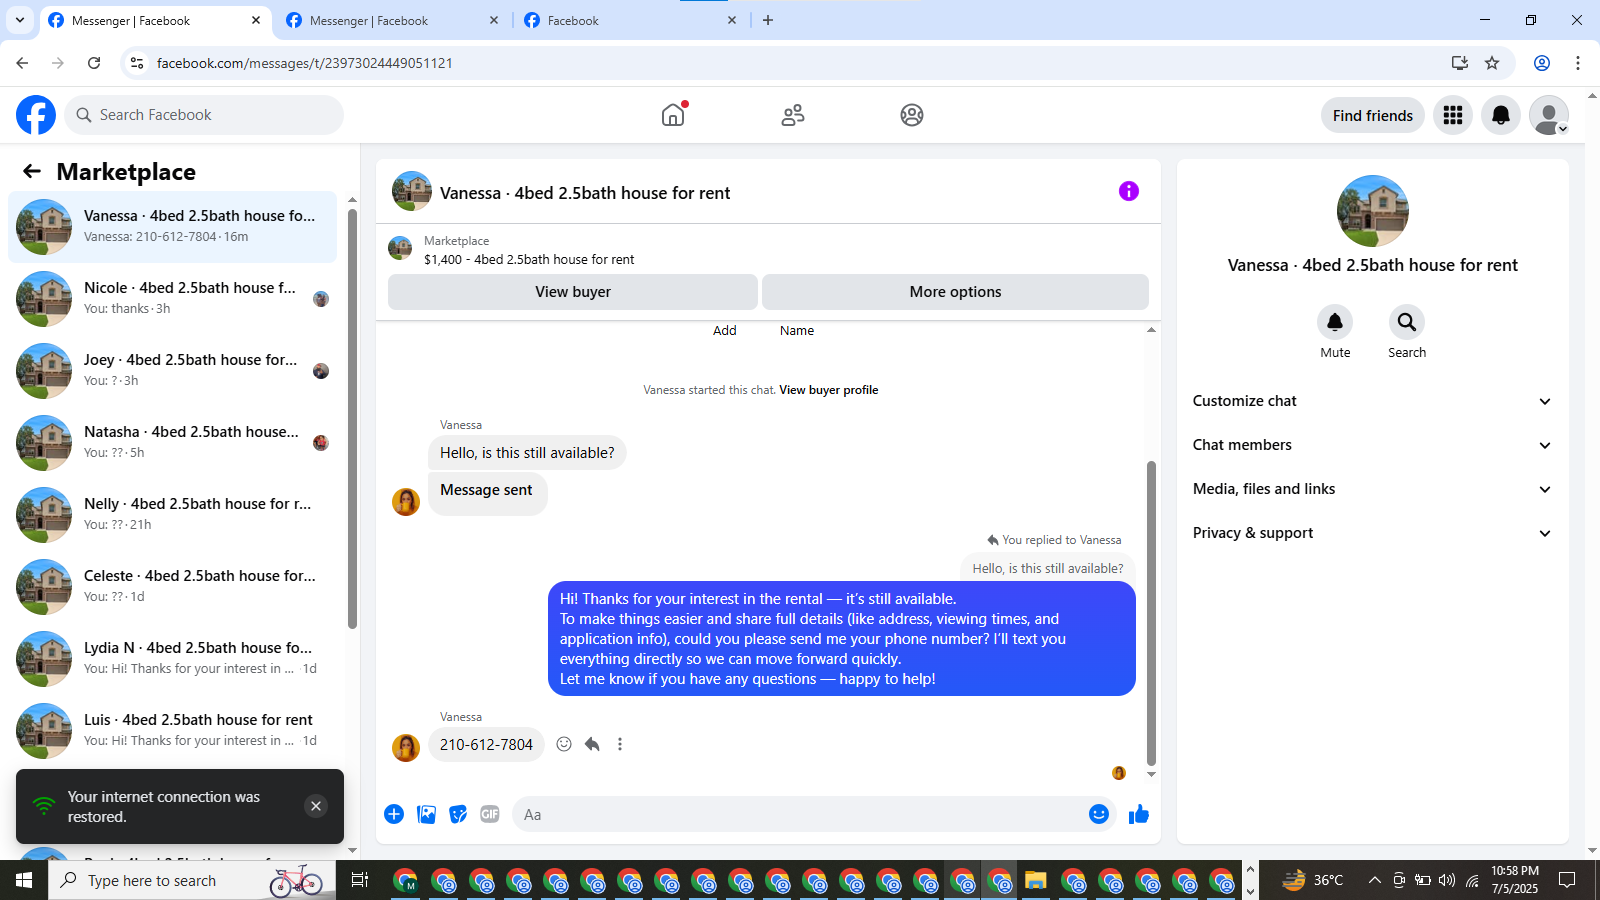Open more actions plus icon

click(x=394, y=814)
